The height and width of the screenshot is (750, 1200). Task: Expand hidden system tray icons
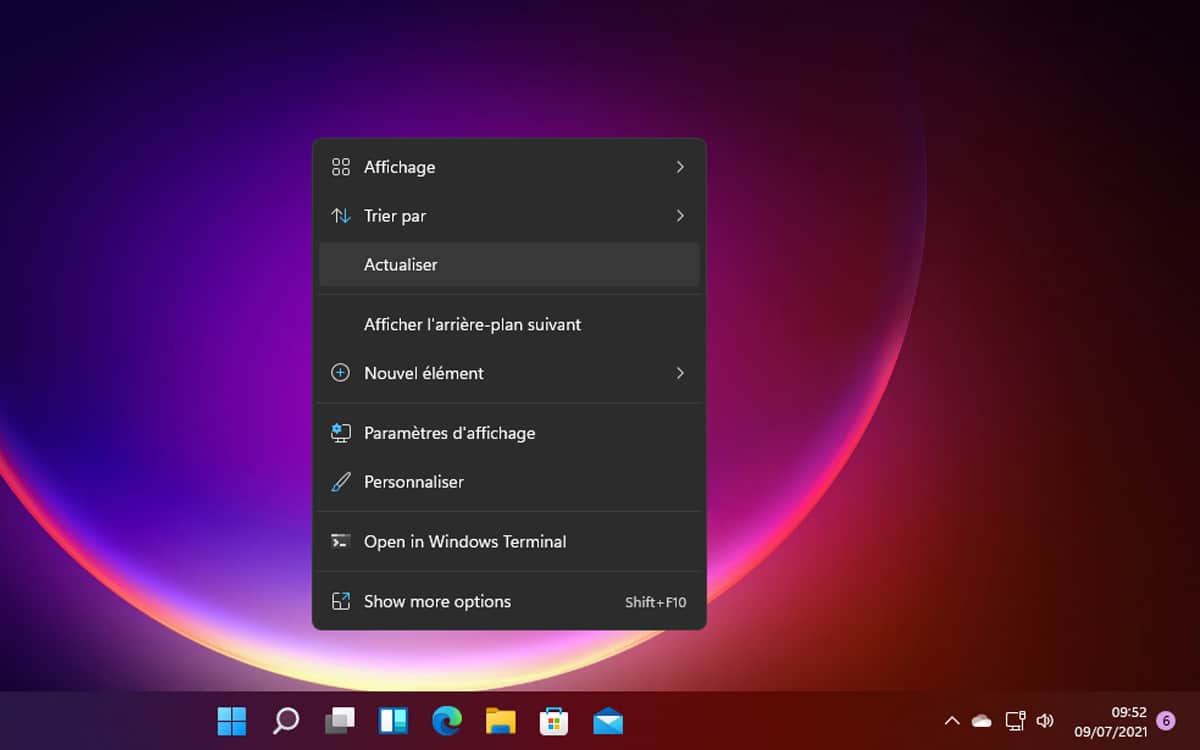tap(951, 720)
